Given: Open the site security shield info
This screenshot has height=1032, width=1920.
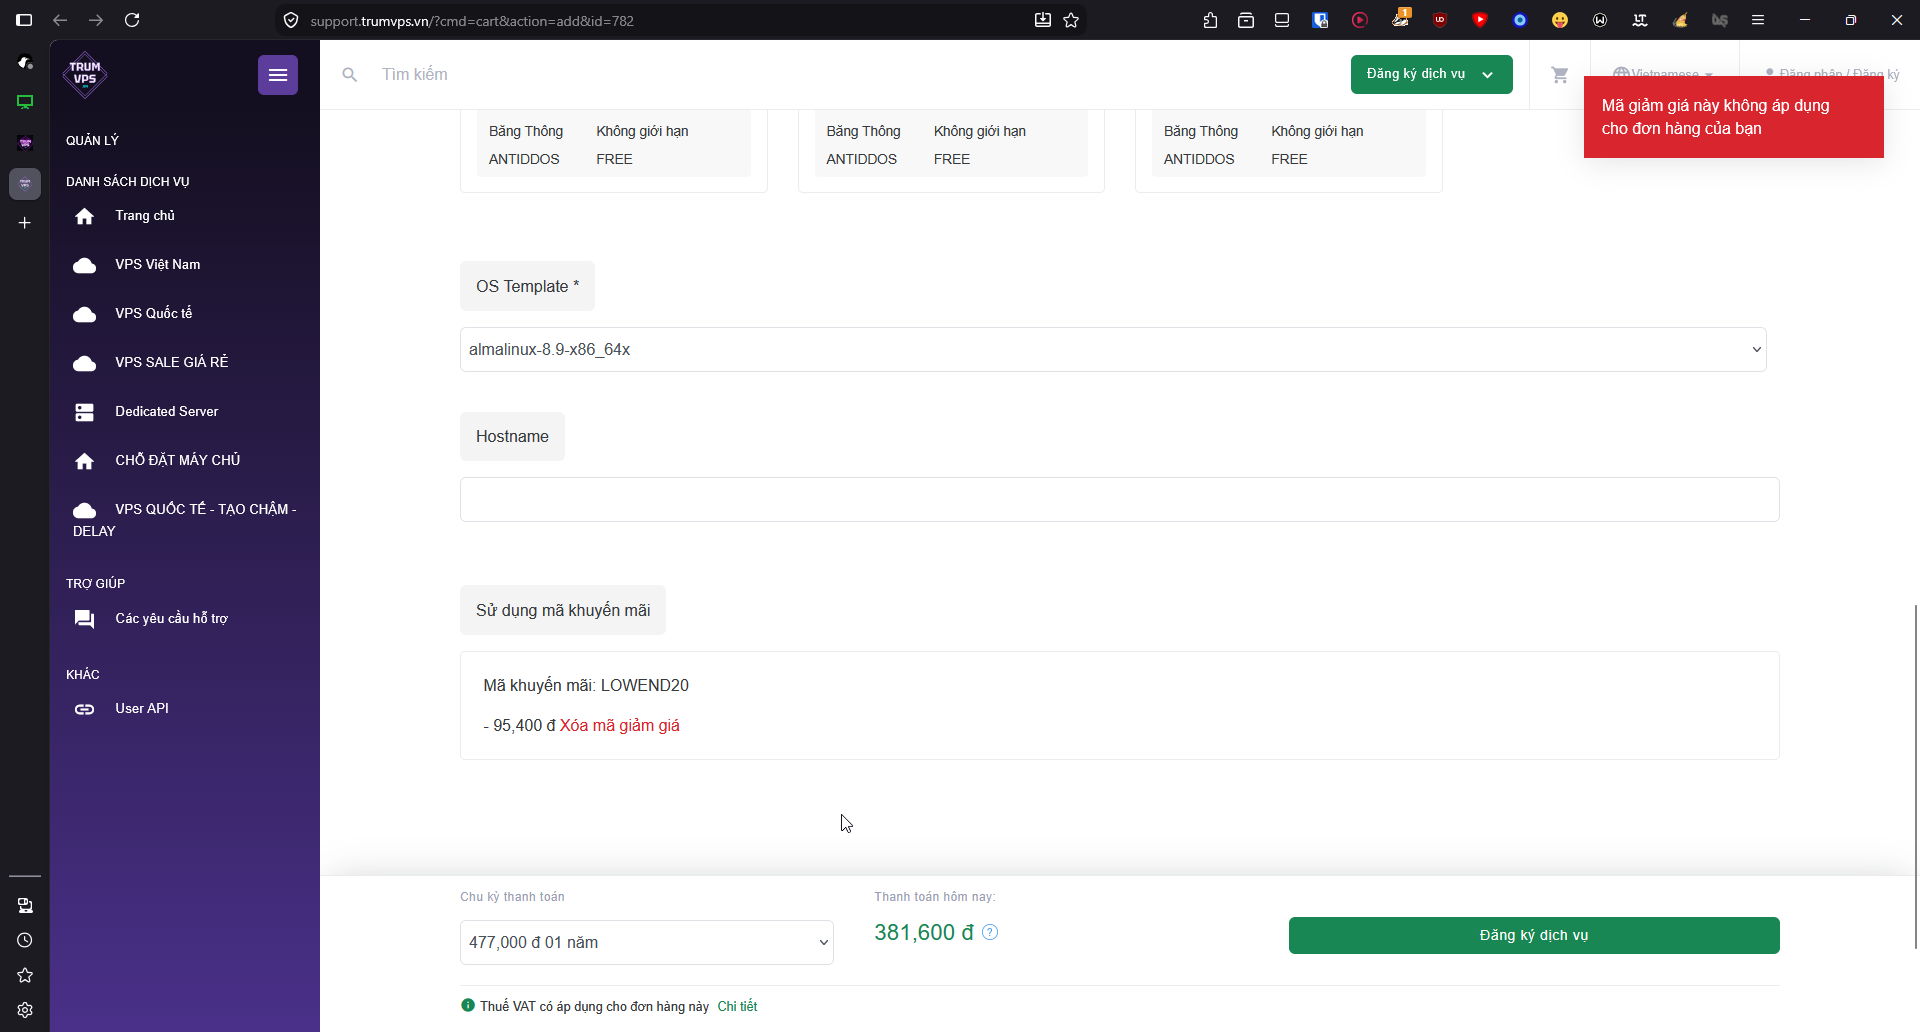Looking at the screenshot, I should 291,20.
